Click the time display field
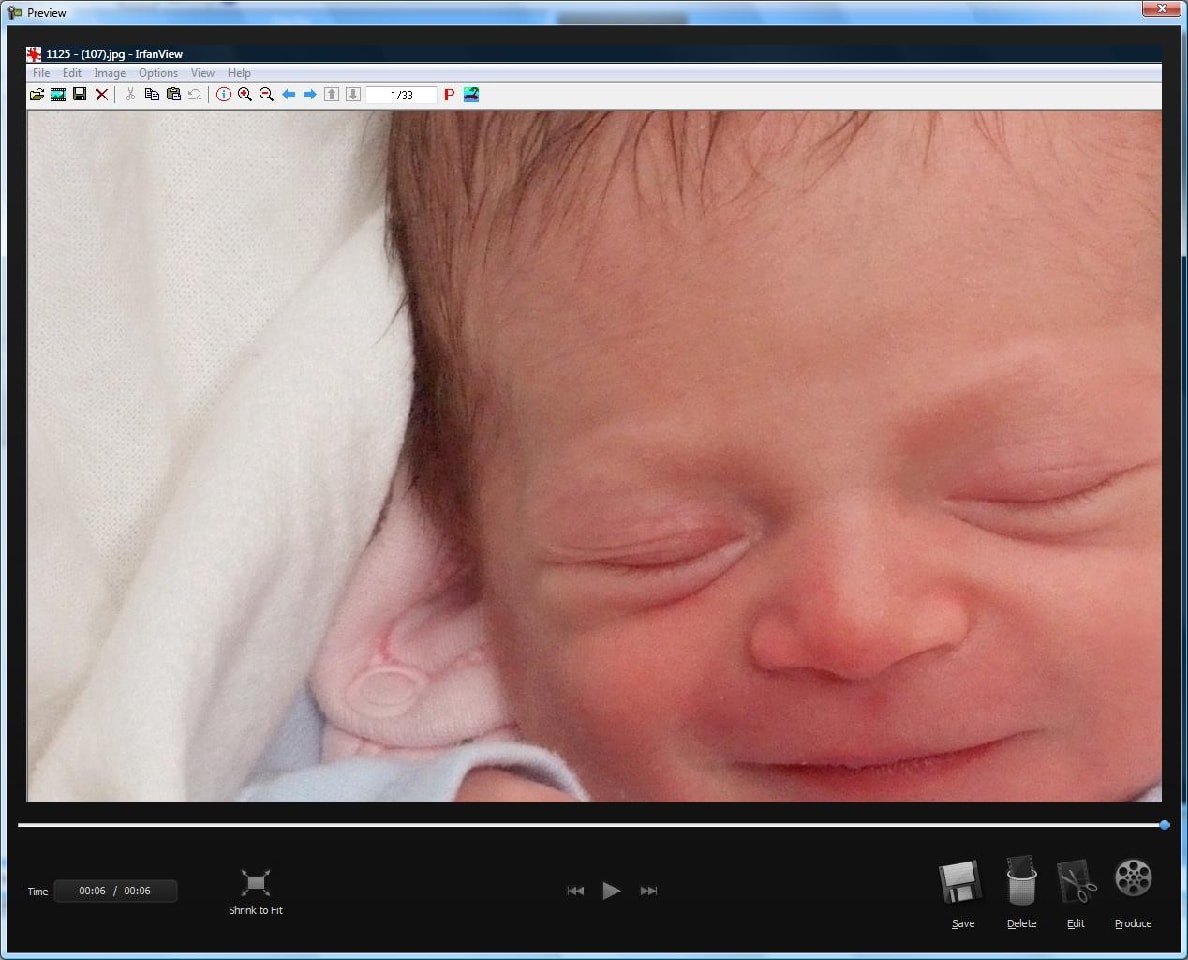 click(x=115, y=891)
